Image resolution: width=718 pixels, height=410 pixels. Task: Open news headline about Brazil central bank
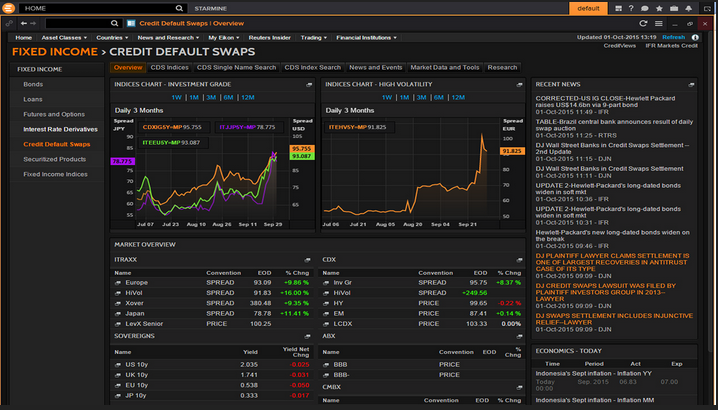[614, 125]
